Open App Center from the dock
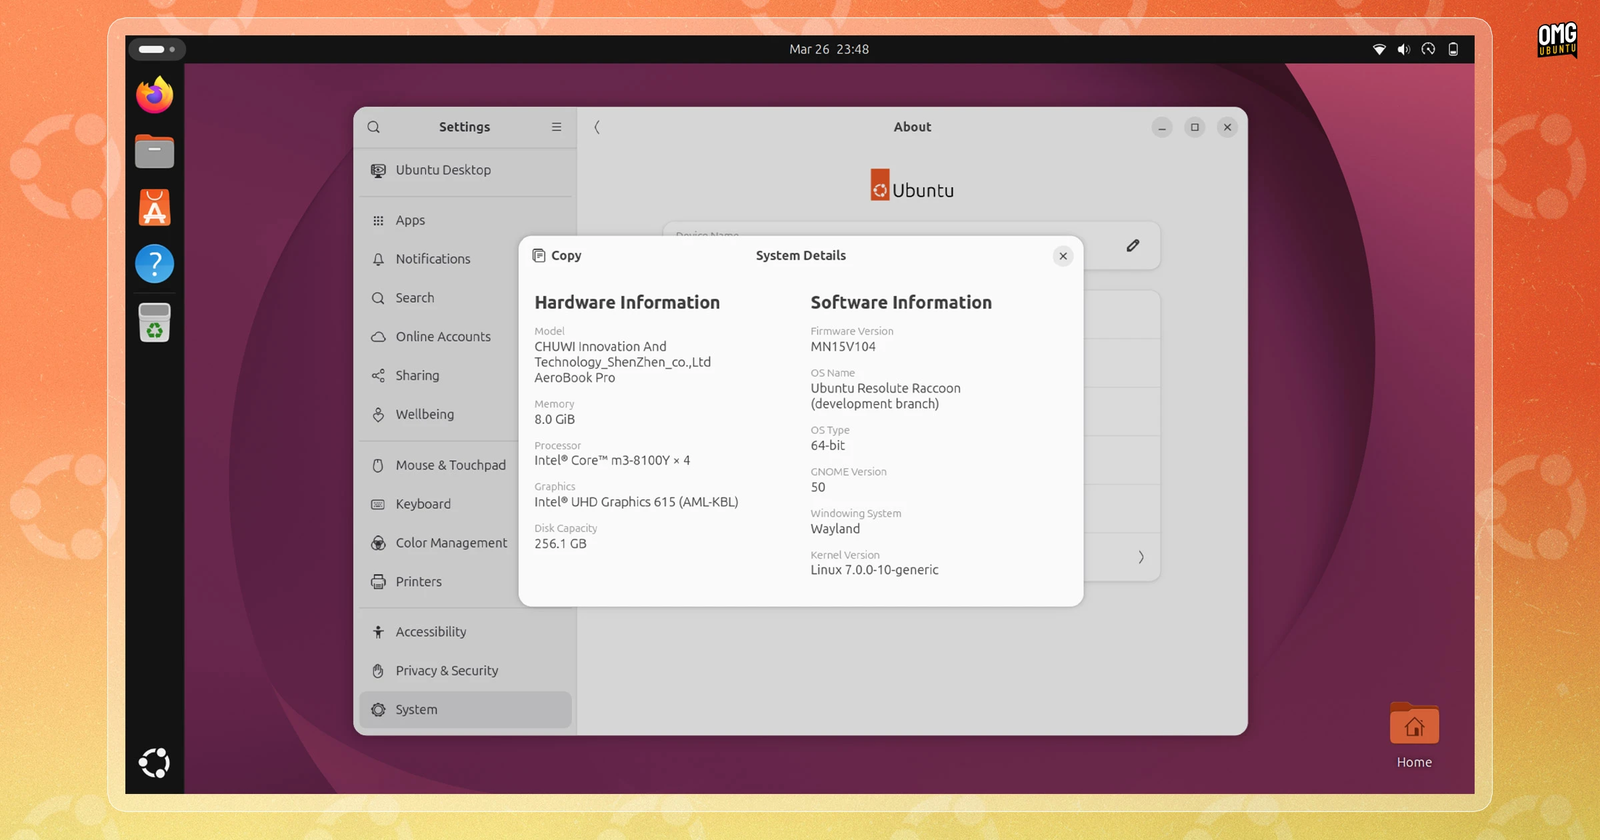The height and width of the screenshot is (840, 1600). (x=155, y=208)
